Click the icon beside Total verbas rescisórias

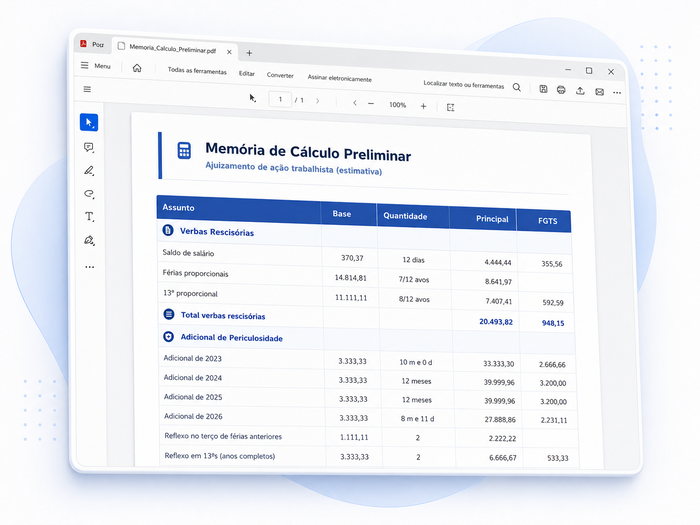click(169, 314)
